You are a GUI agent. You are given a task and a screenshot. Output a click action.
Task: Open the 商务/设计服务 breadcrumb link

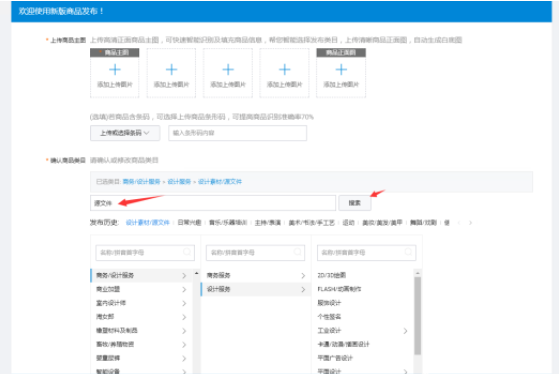point(142,181)
